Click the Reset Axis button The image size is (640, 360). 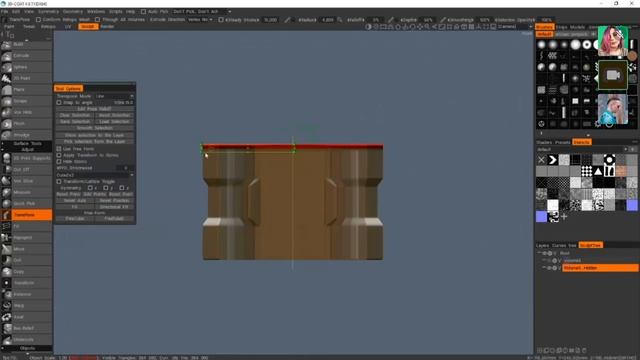point(75,201)
